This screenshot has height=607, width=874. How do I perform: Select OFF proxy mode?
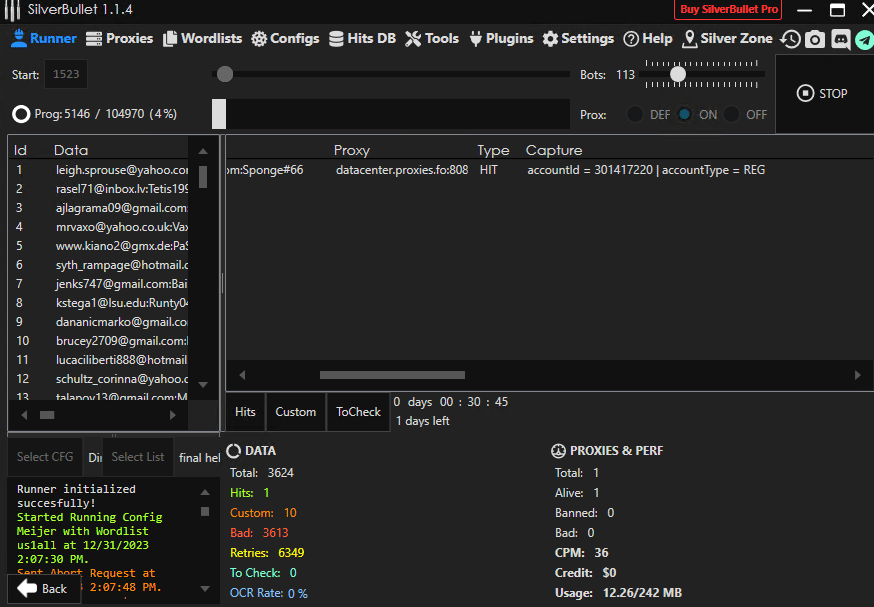pos(731,114)
